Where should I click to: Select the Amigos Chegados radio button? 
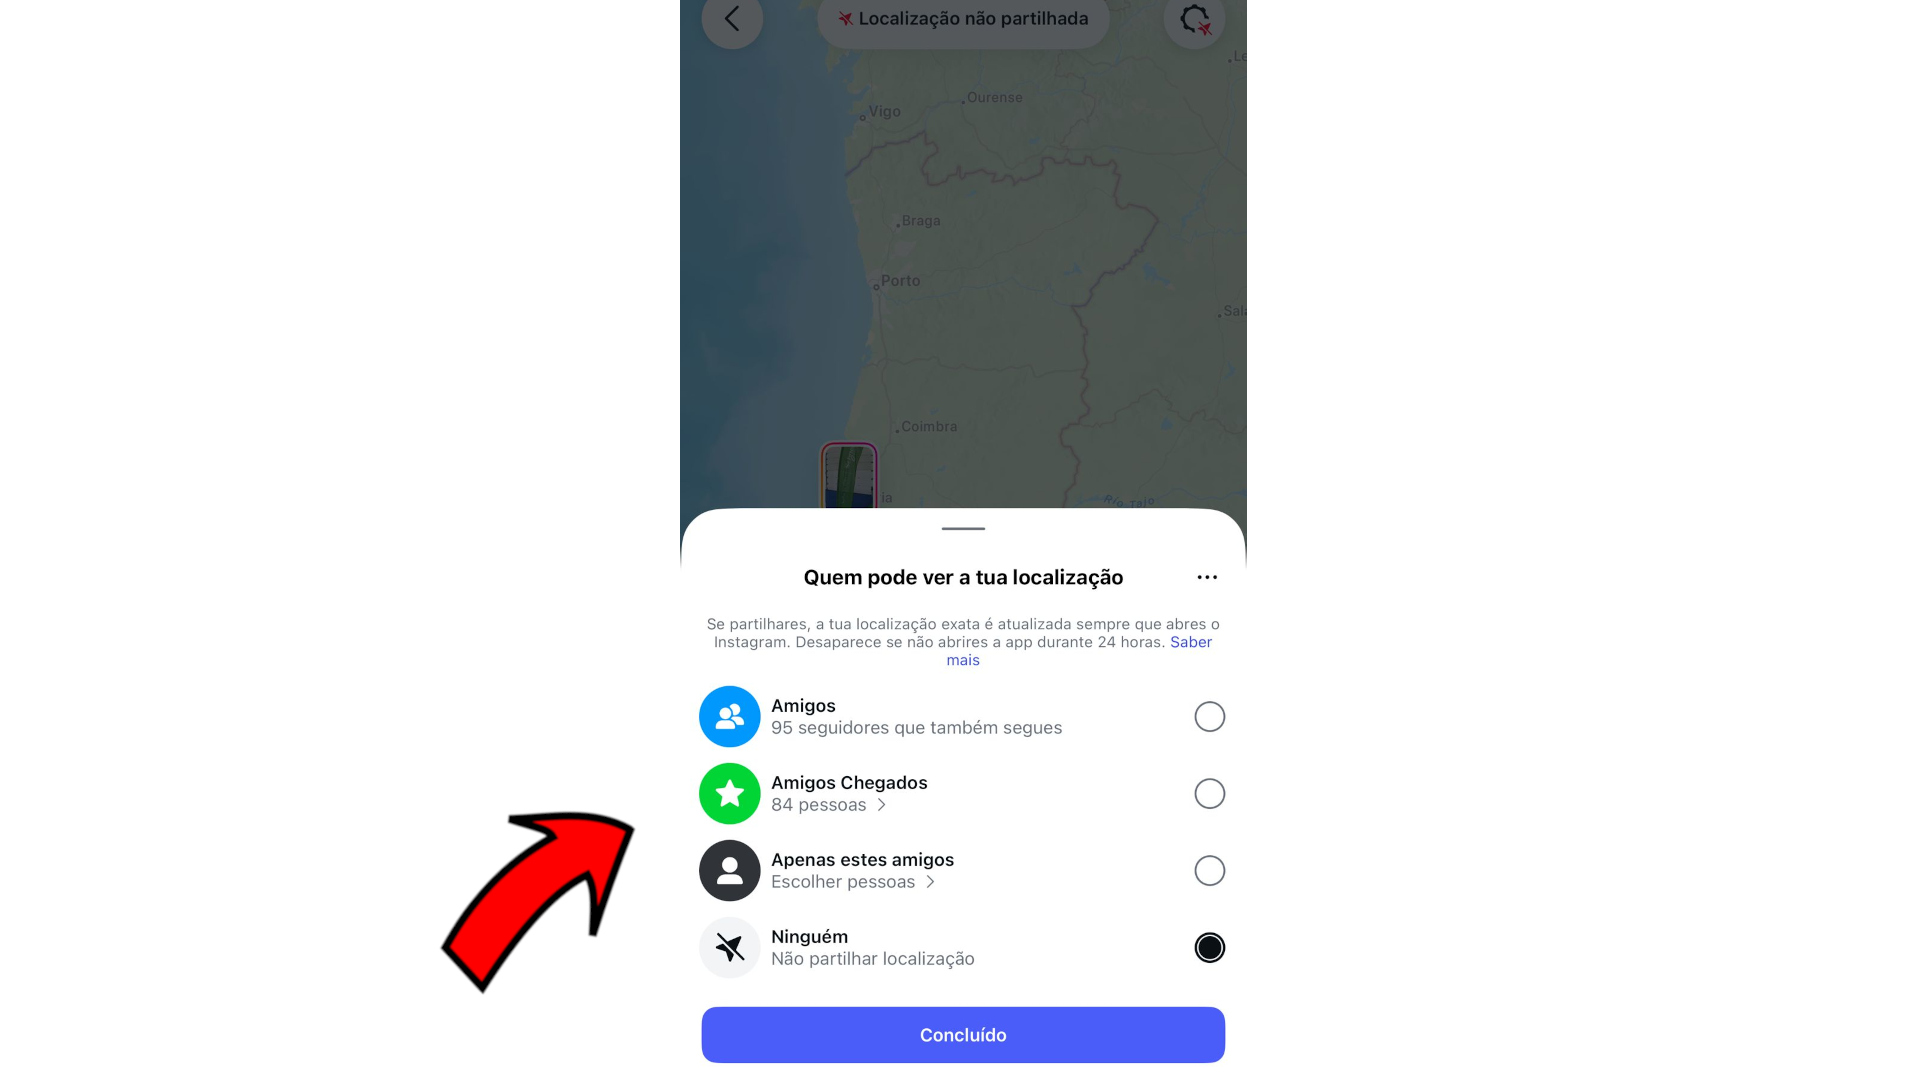pyautogui.click(x=1210, y=793)
